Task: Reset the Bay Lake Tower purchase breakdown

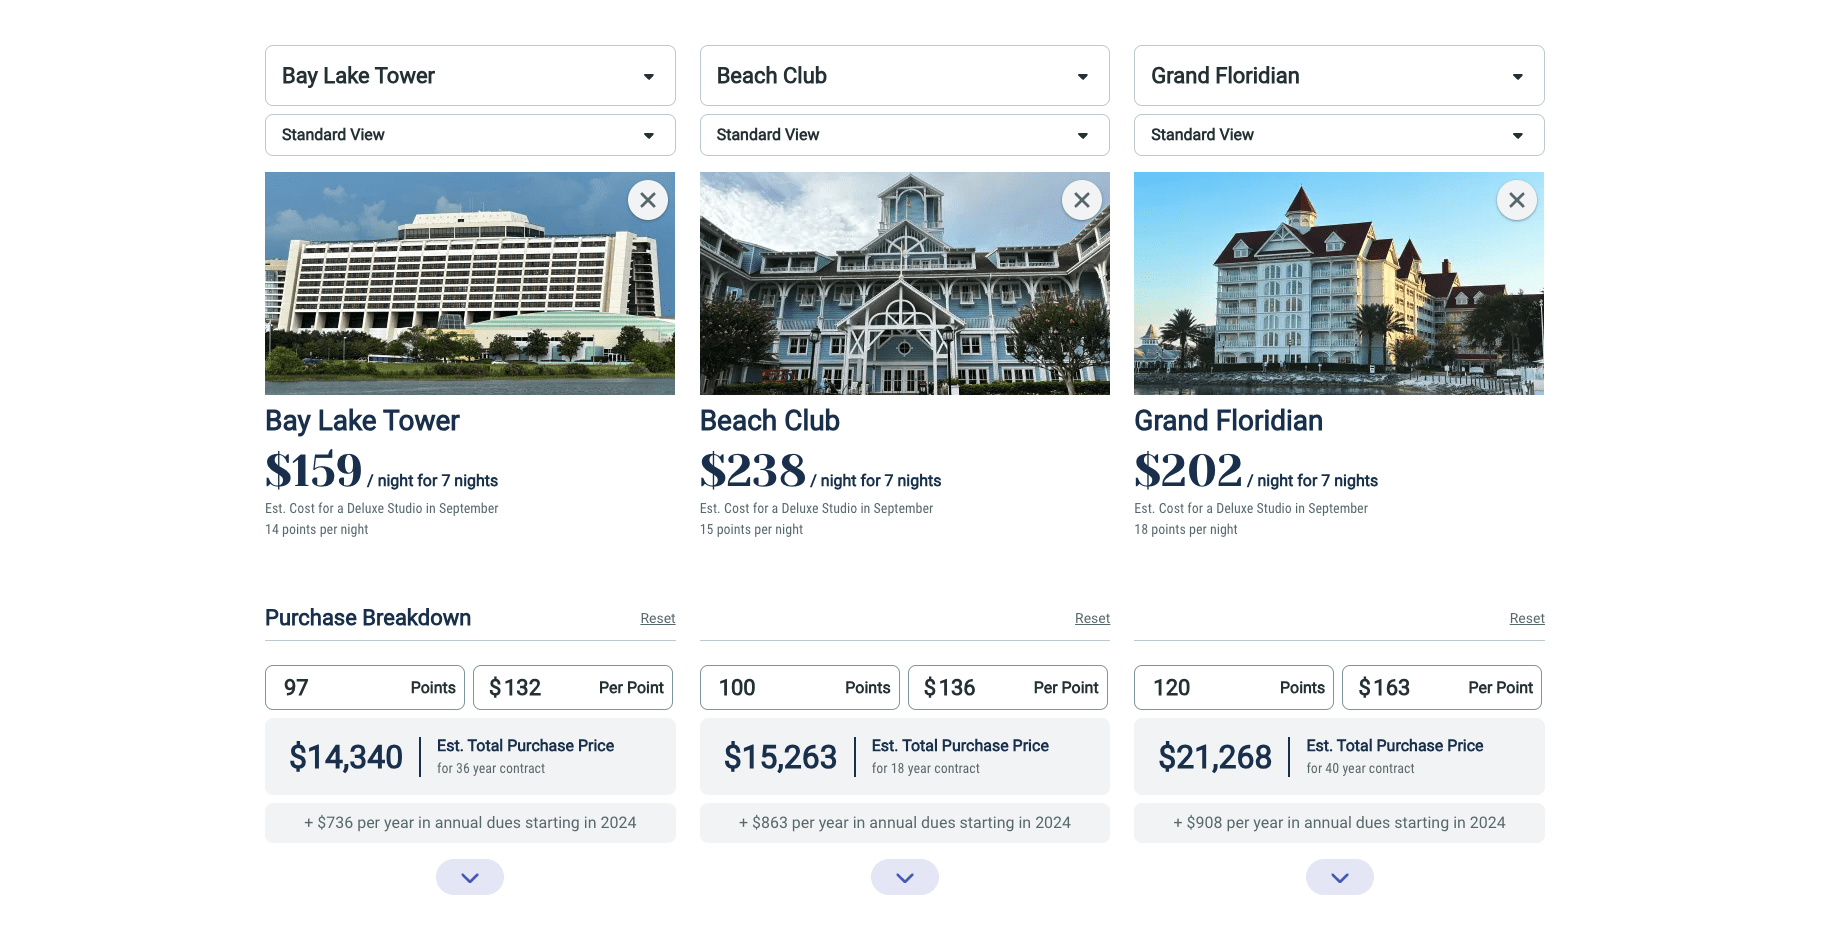Action: [658, 618]
